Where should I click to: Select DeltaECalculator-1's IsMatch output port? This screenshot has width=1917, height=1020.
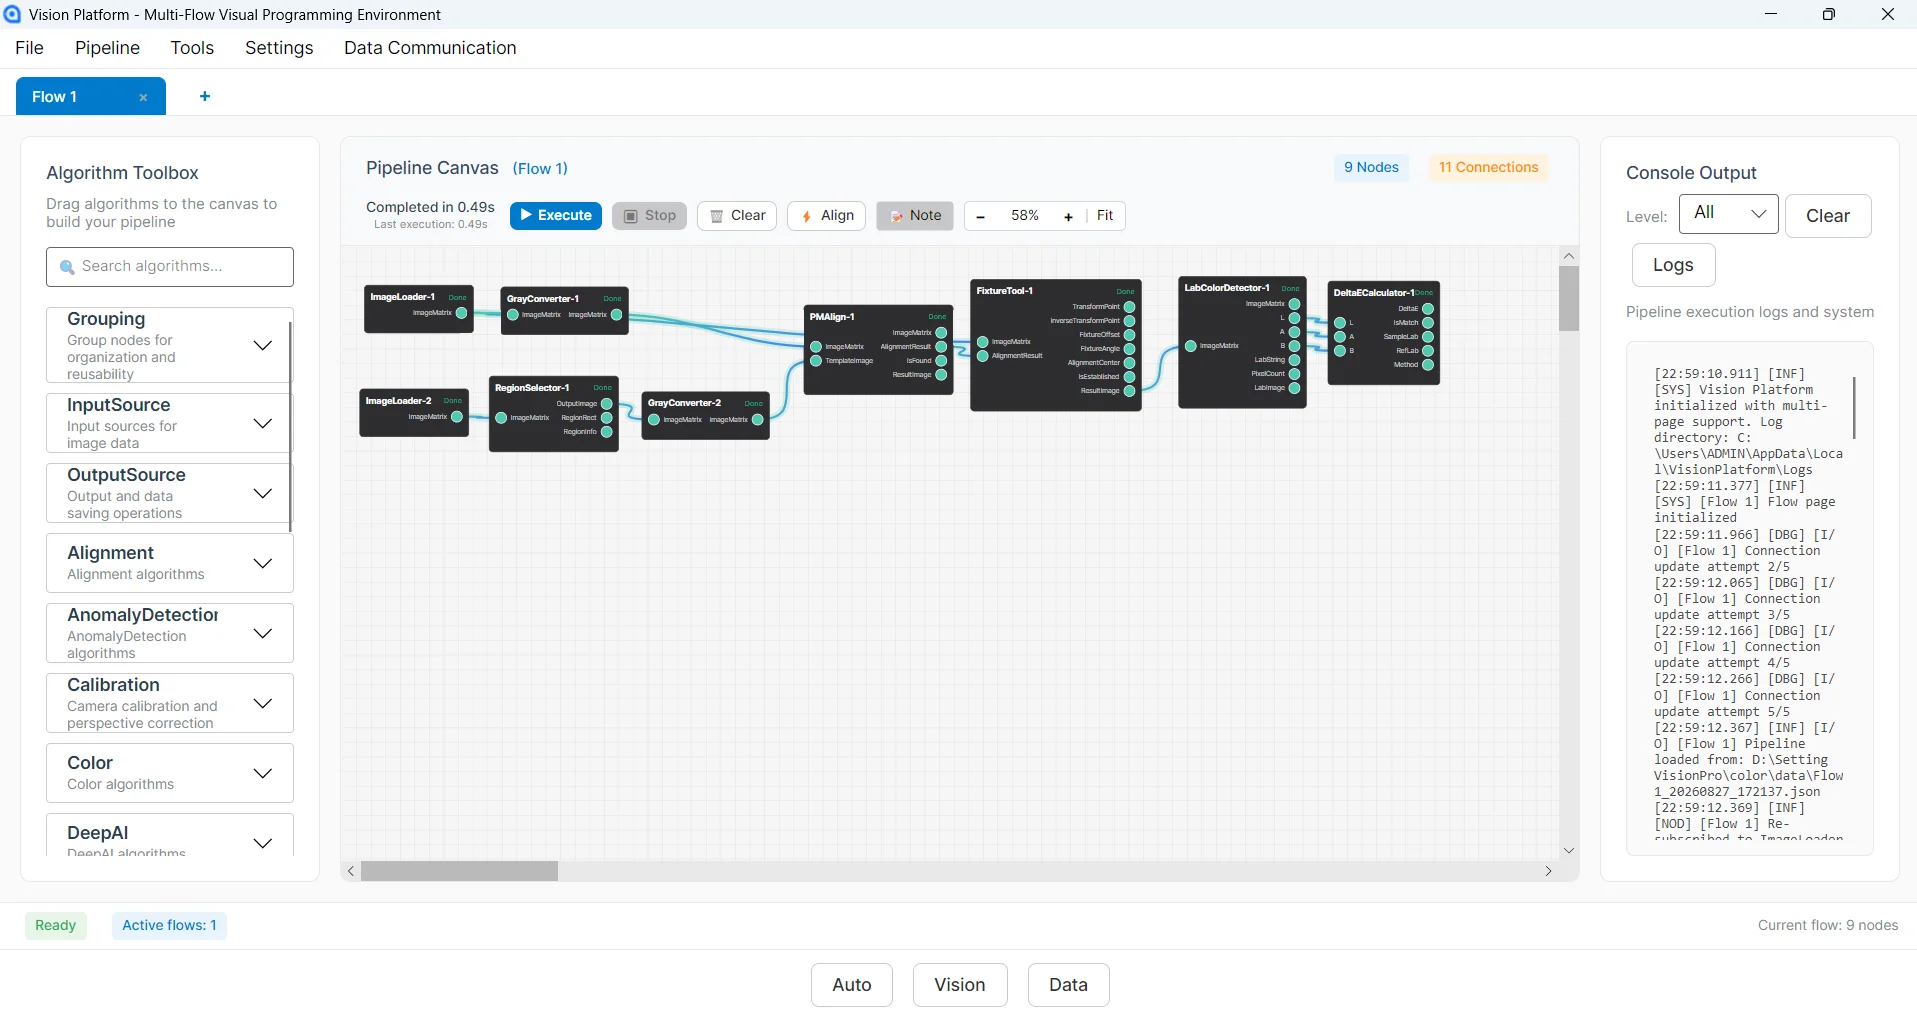tap(1428, 323)
